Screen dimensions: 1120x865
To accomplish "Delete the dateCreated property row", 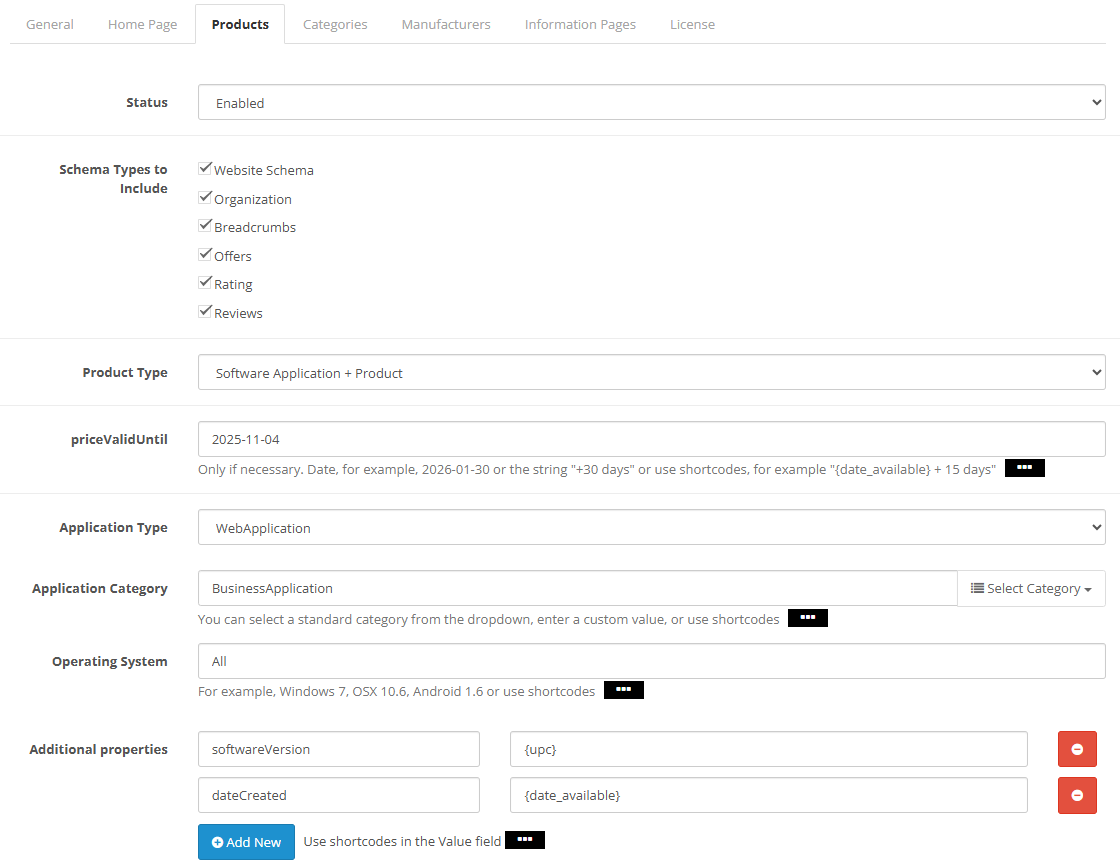I will click(x=1077, y=795).
